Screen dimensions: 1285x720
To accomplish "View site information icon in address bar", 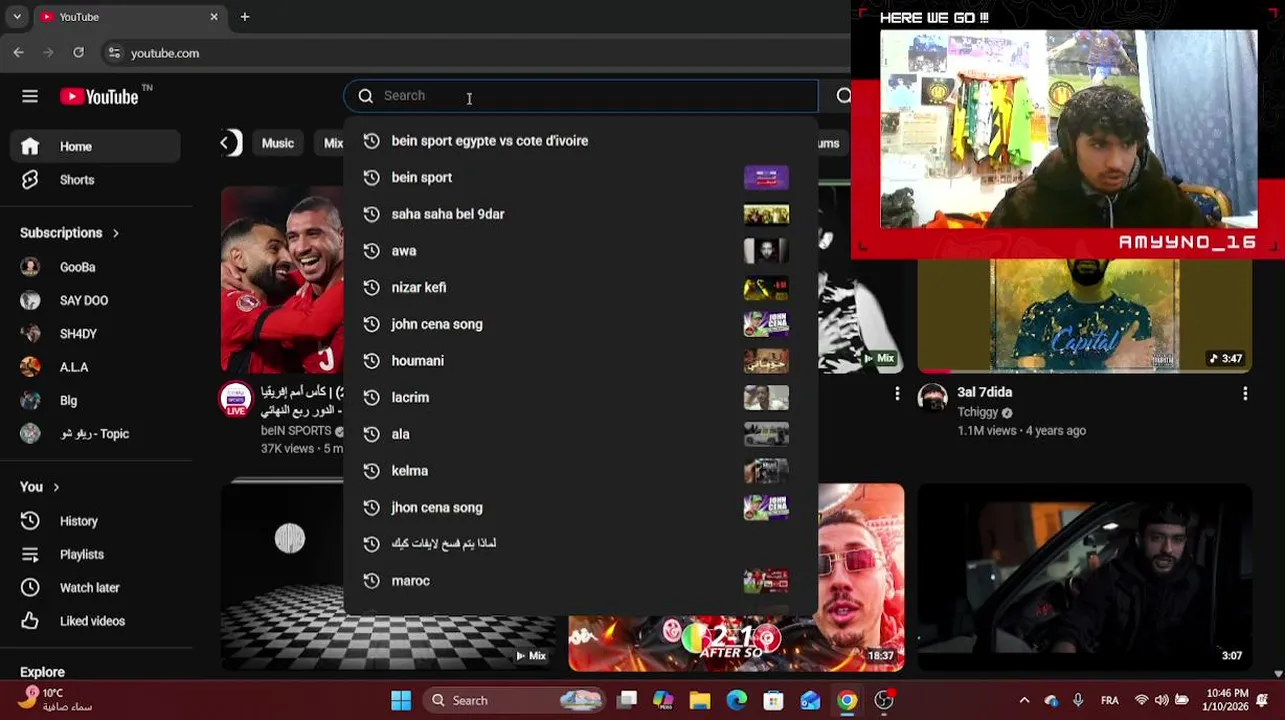I will tap(114, 53).
